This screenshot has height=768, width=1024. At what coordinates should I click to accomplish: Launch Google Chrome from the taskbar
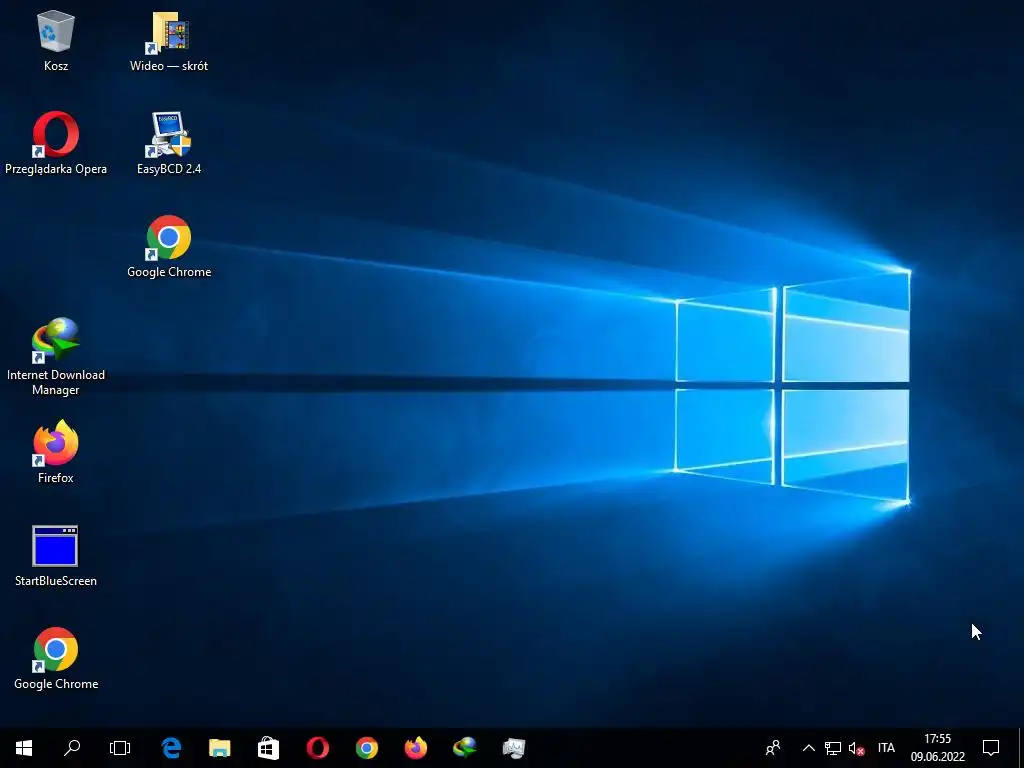(367, 748)
